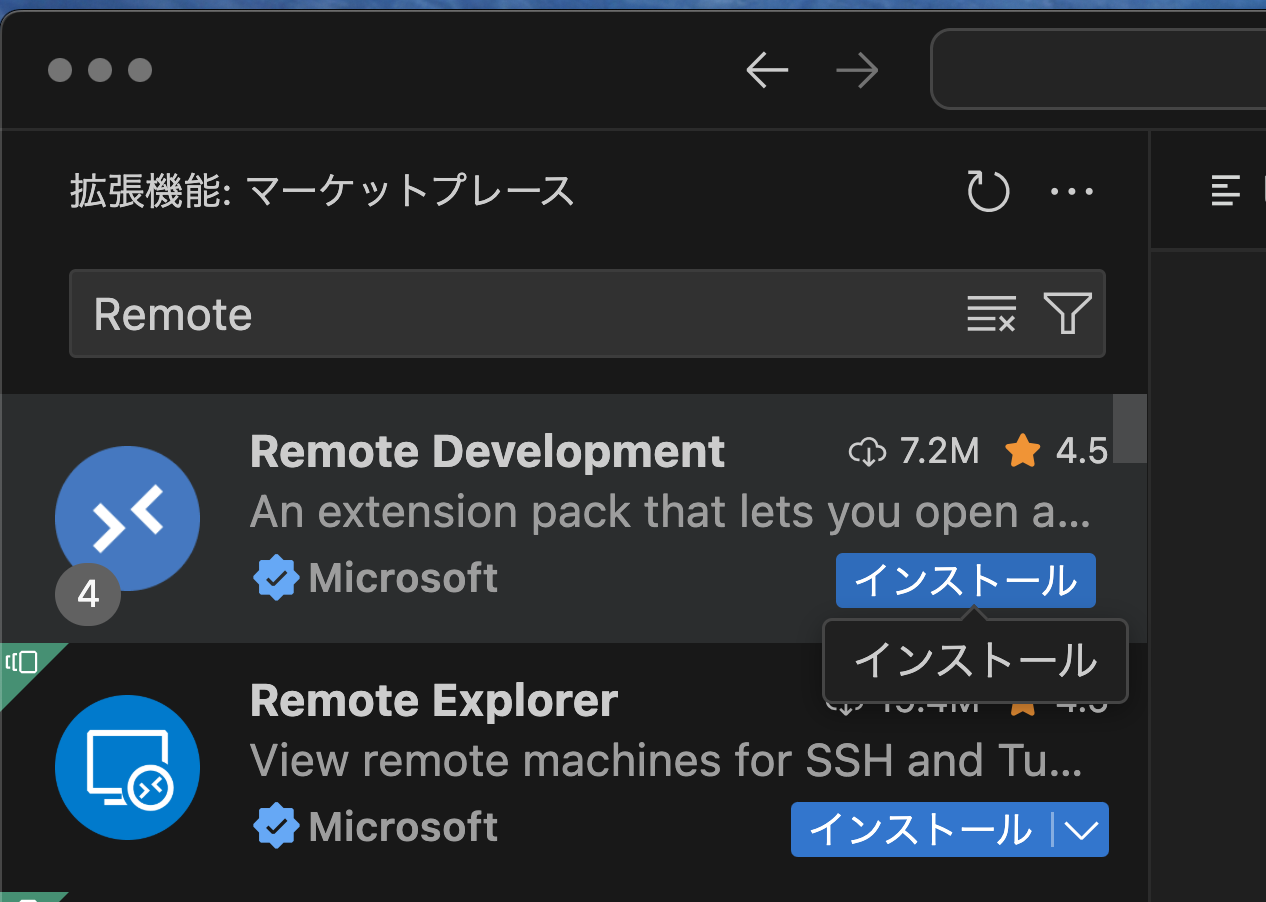1266x902 pixels.
Task: Go forward with the right arrow
Action: coord(857,70)
